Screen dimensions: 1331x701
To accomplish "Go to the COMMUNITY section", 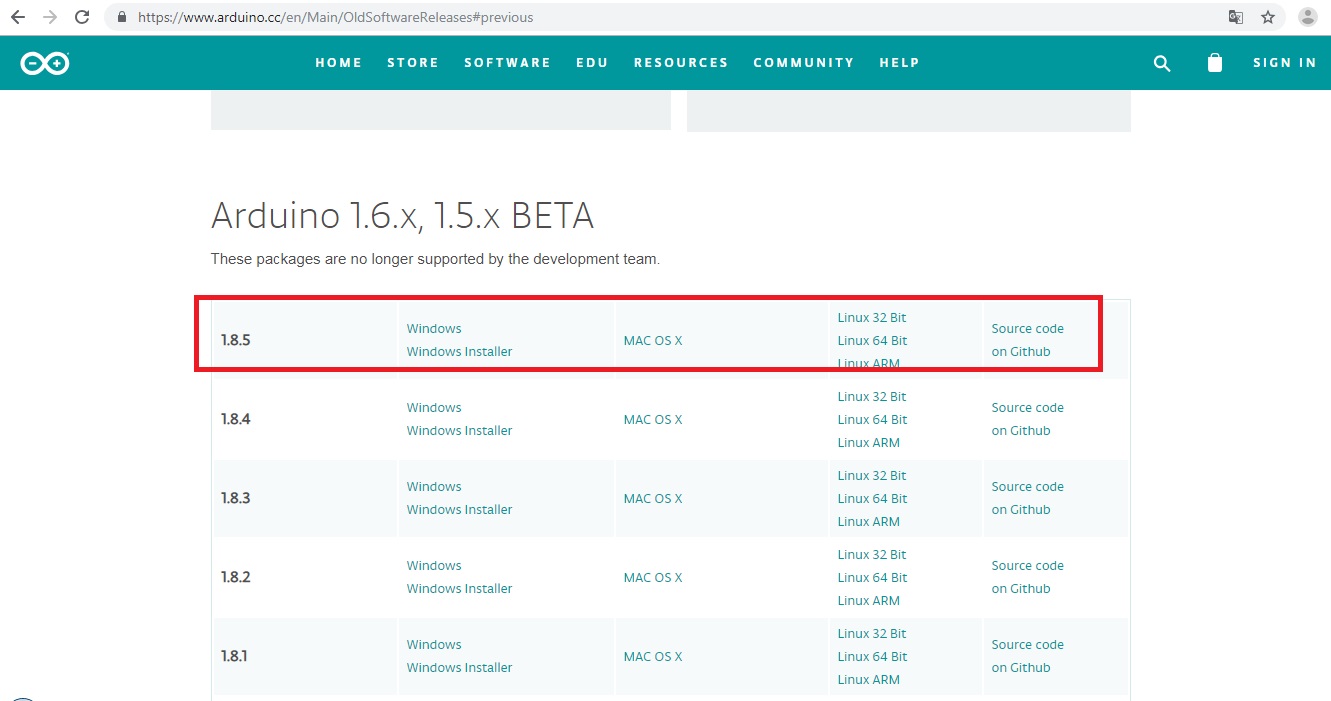I will [x=803, y=63].
